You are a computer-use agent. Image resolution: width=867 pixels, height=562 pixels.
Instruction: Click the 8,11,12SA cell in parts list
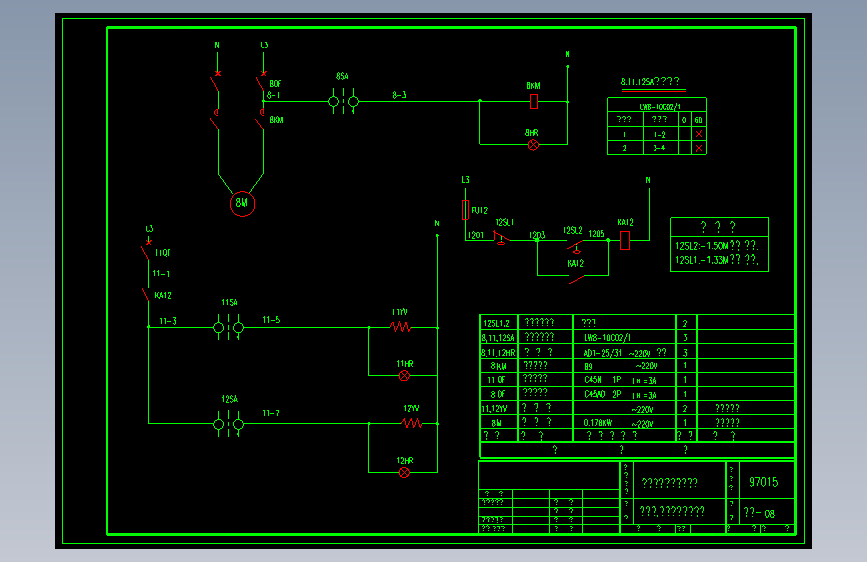[498, 337]
